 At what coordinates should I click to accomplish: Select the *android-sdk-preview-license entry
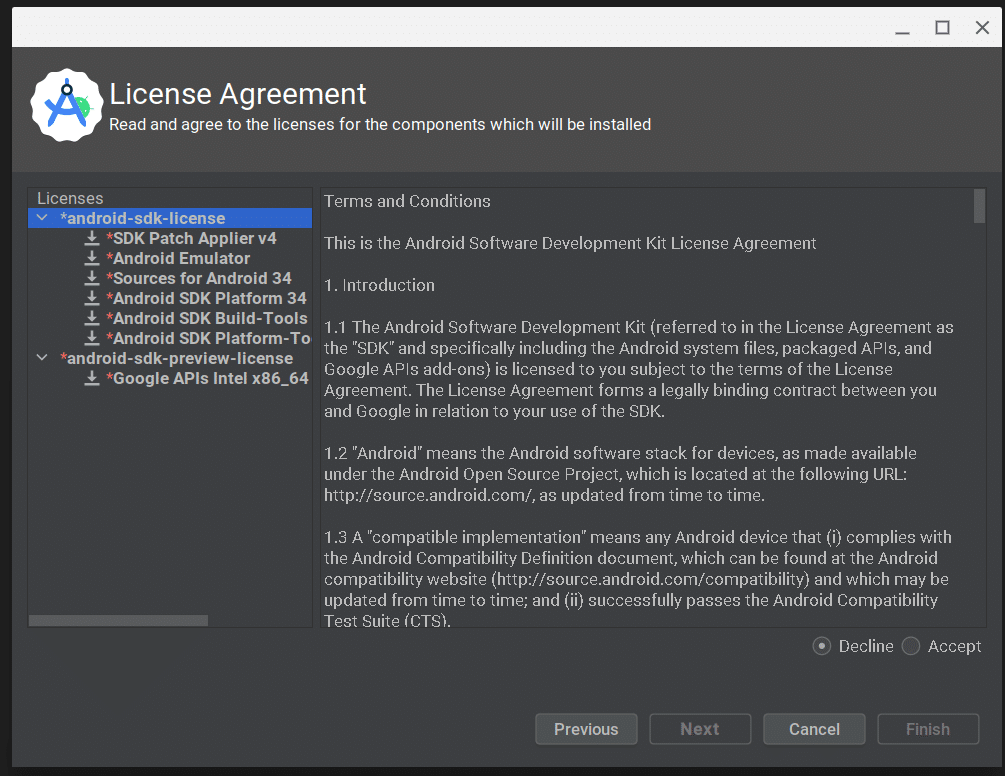pos(176,358)
